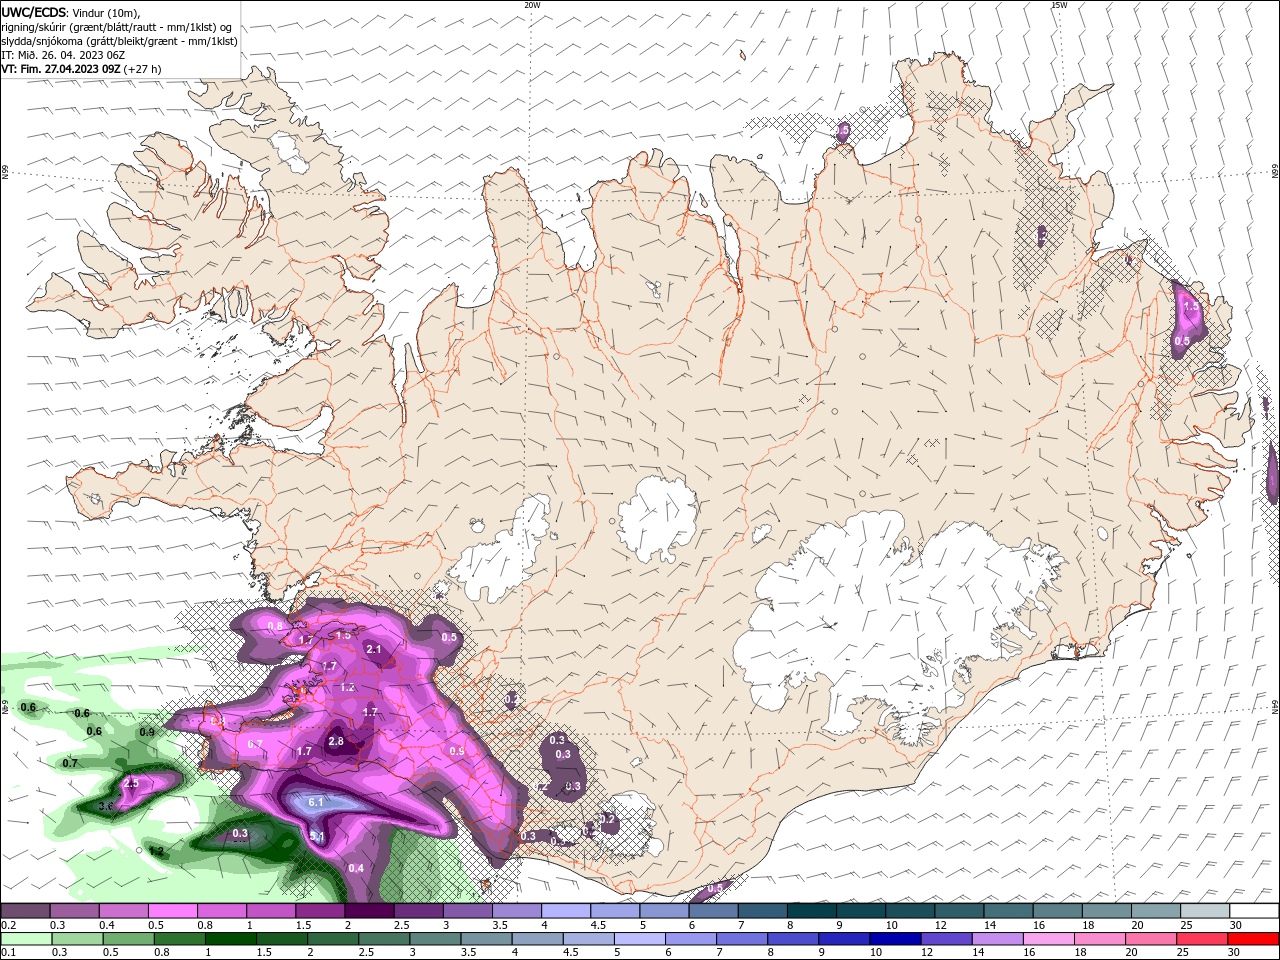Click the 2.5 label in the offshore pink patch
The height and width of the screenshot is (960, 1280).
131,783
